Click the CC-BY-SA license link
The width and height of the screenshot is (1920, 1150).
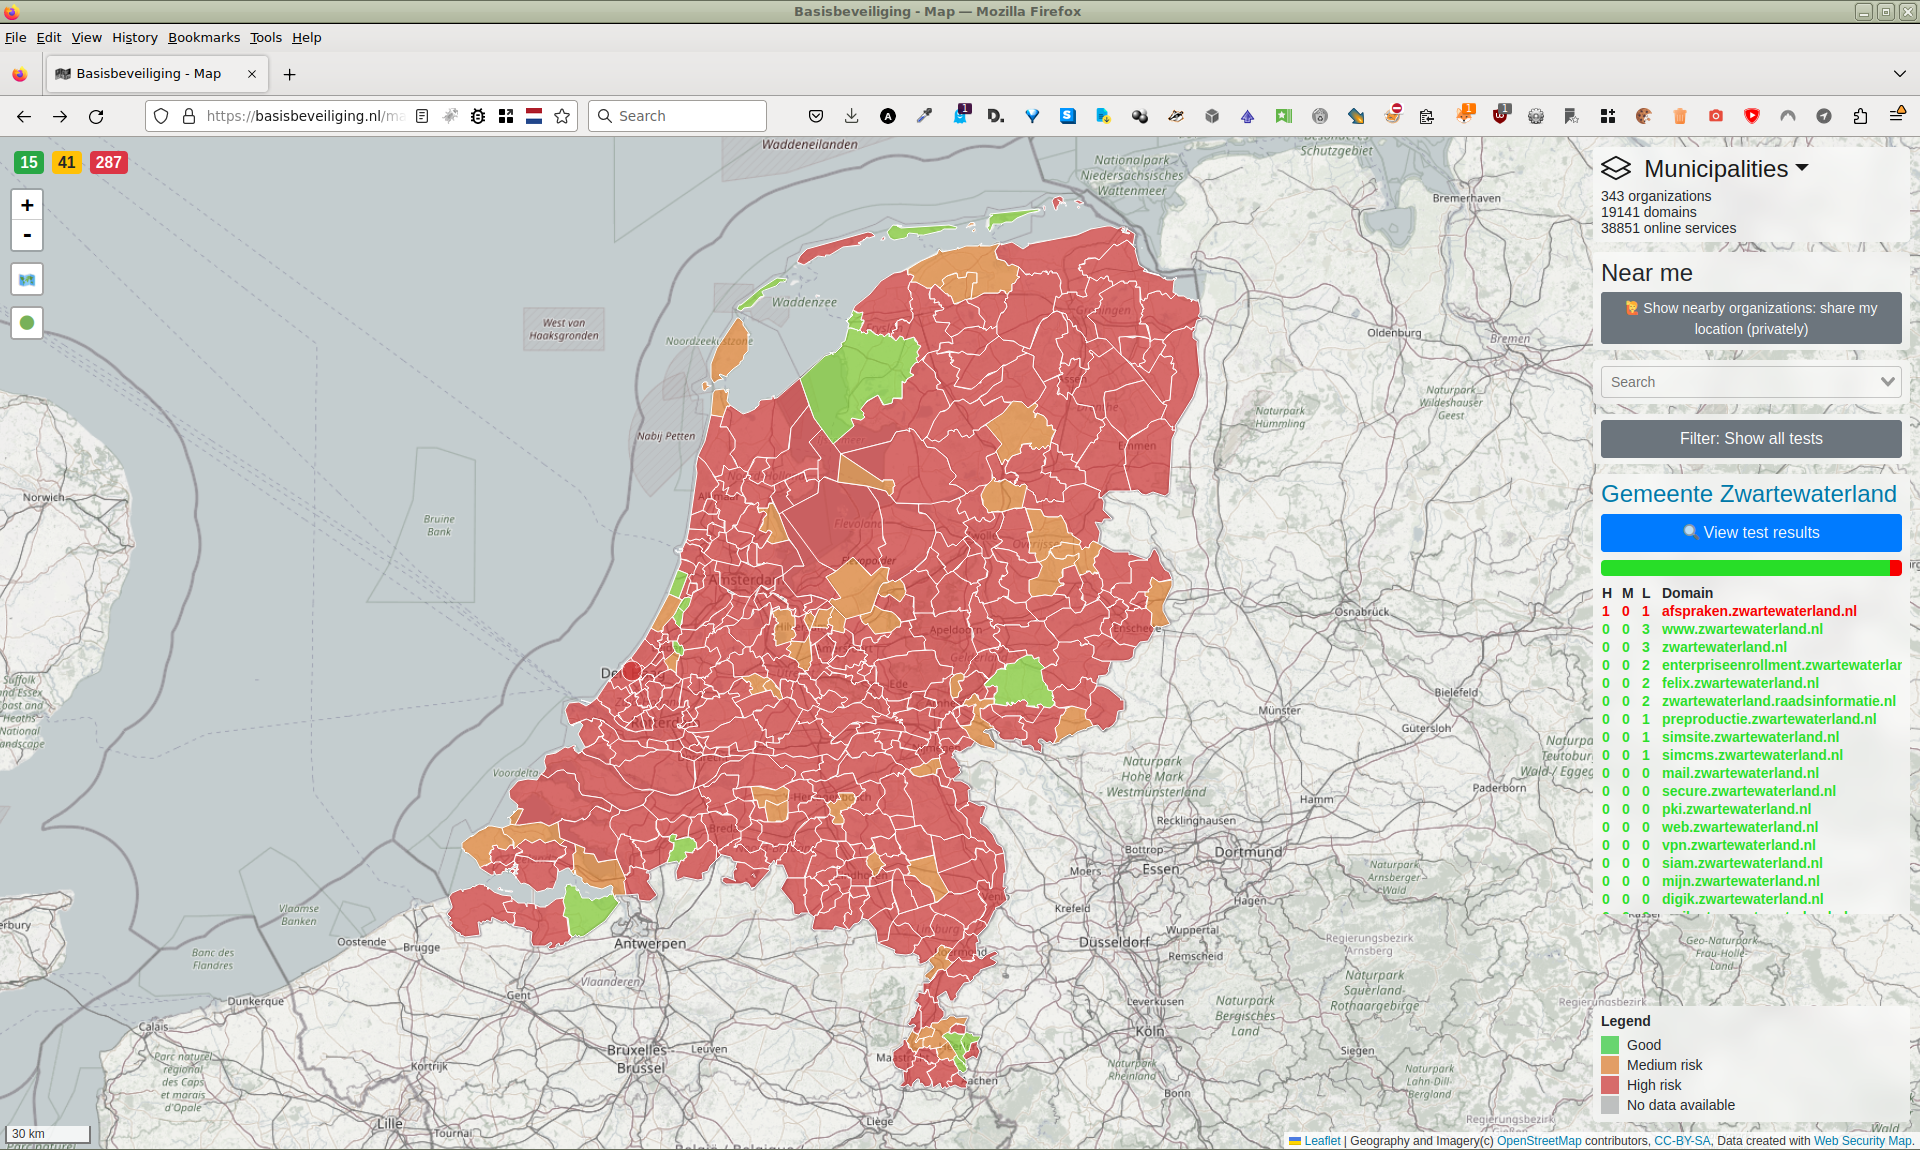1682,1141
